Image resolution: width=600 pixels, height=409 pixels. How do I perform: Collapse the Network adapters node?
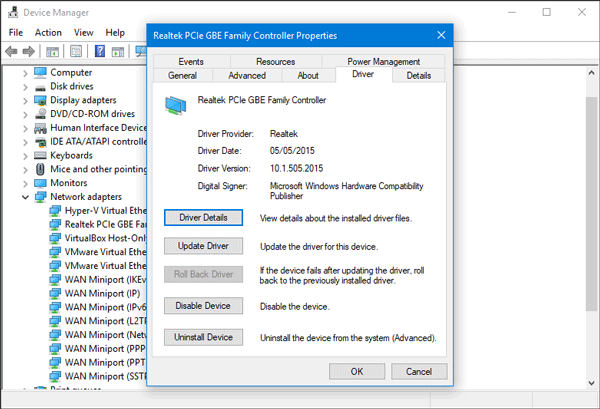pyautogui.click(x=25, y=197)
